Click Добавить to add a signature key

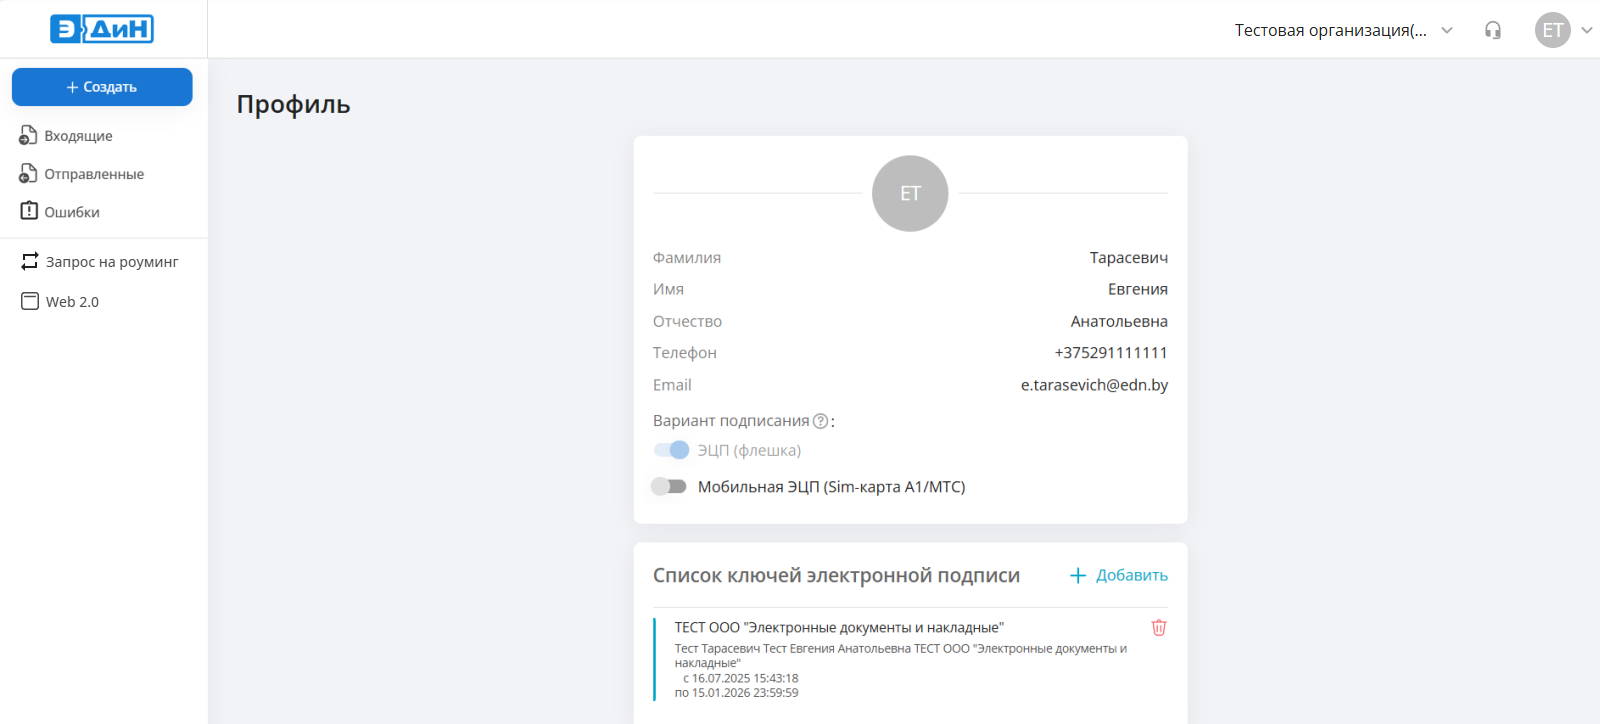[1119, 575]
